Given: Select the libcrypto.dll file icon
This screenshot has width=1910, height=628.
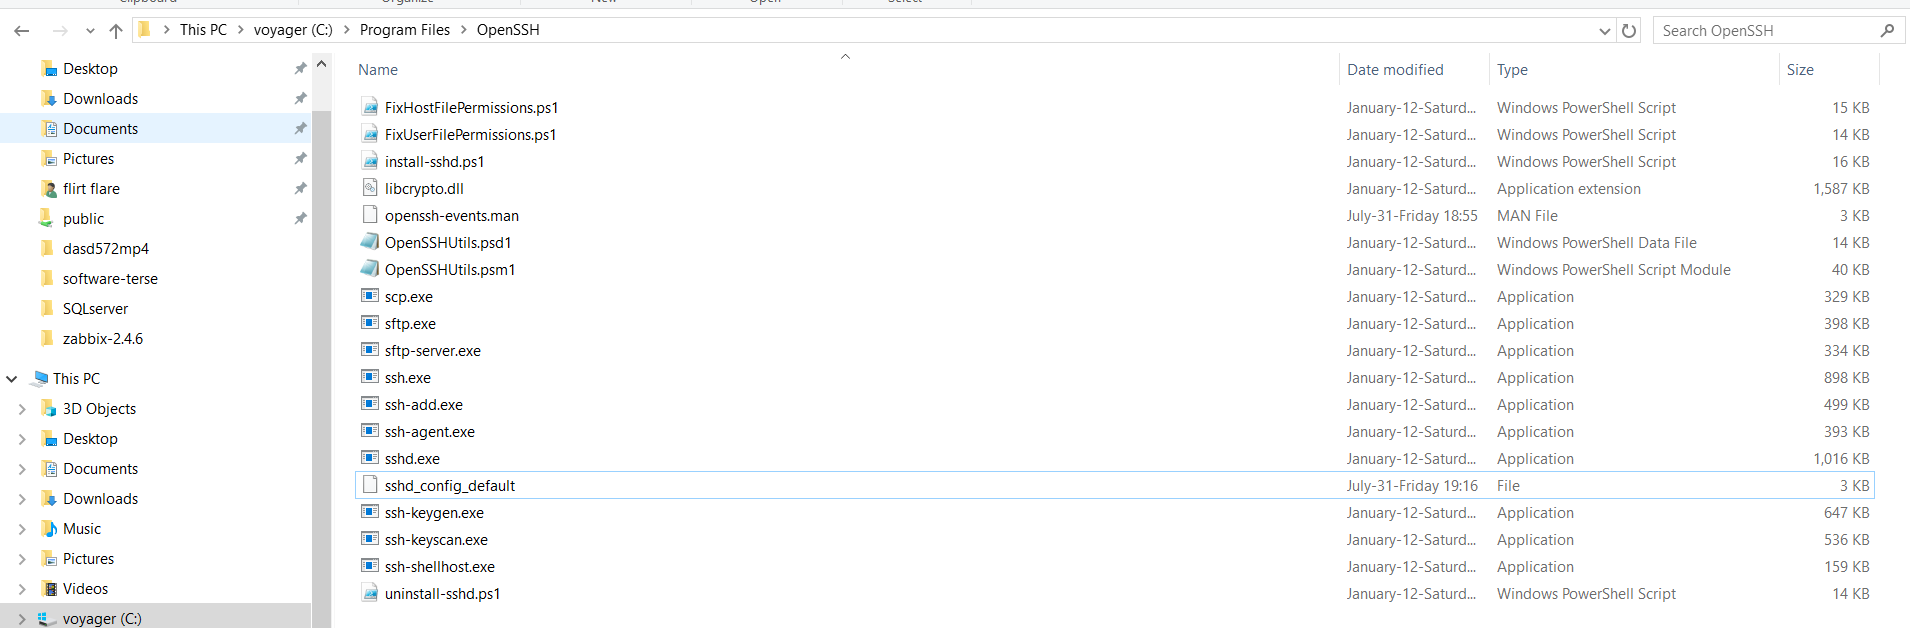Looking at the screenshot, I should (370, 188).
